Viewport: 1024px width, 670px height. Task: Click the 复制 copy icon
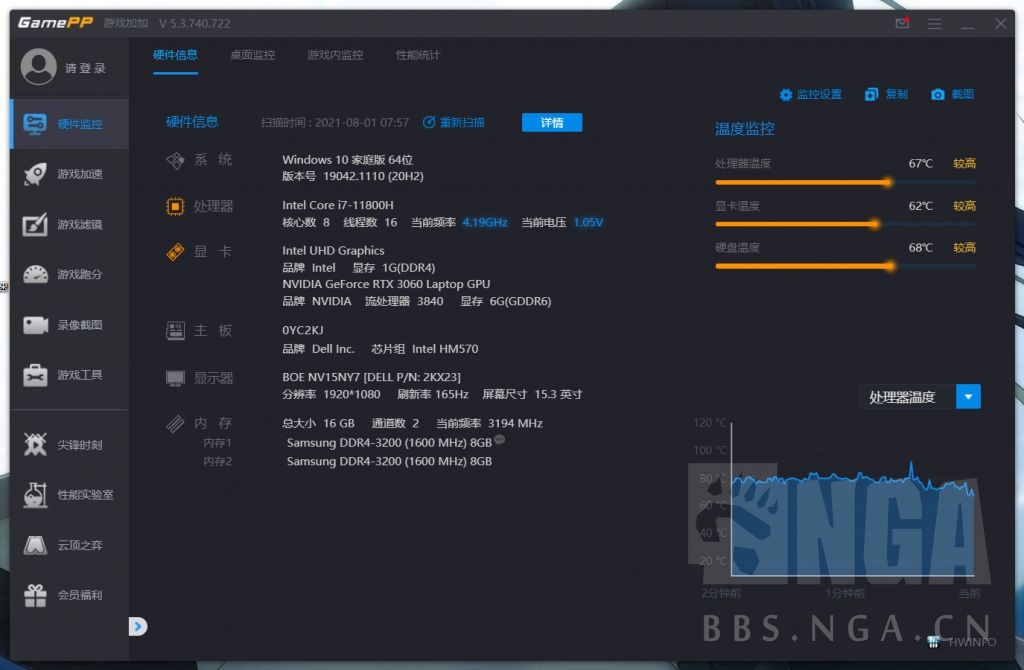(871, 95)
